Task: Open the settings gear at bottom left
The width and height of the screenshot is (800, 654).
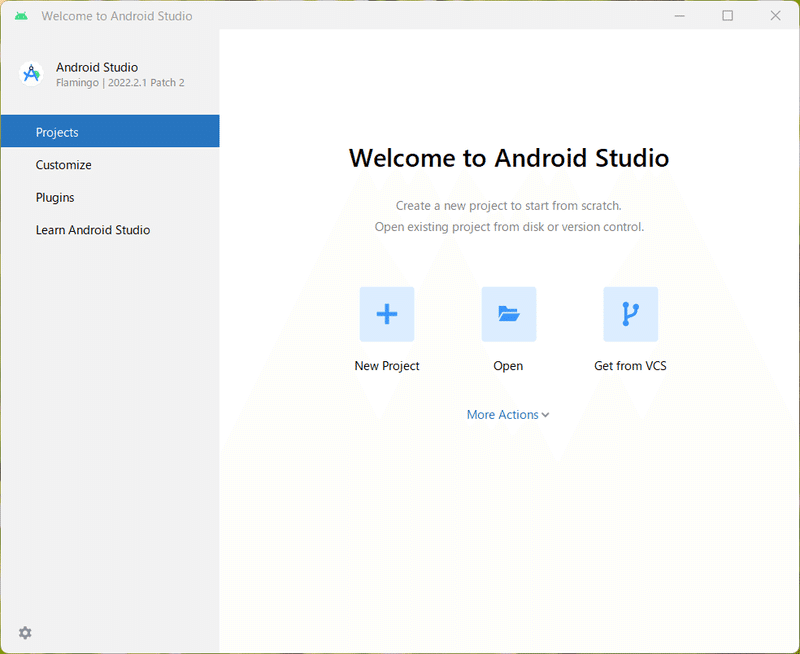Action: tap(25, 633)
